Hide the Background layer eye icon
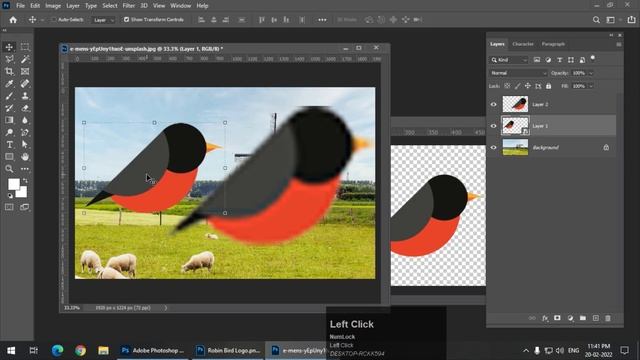This screenshot has height=360, width=640. pyautogui.click(x=493, y=147)
